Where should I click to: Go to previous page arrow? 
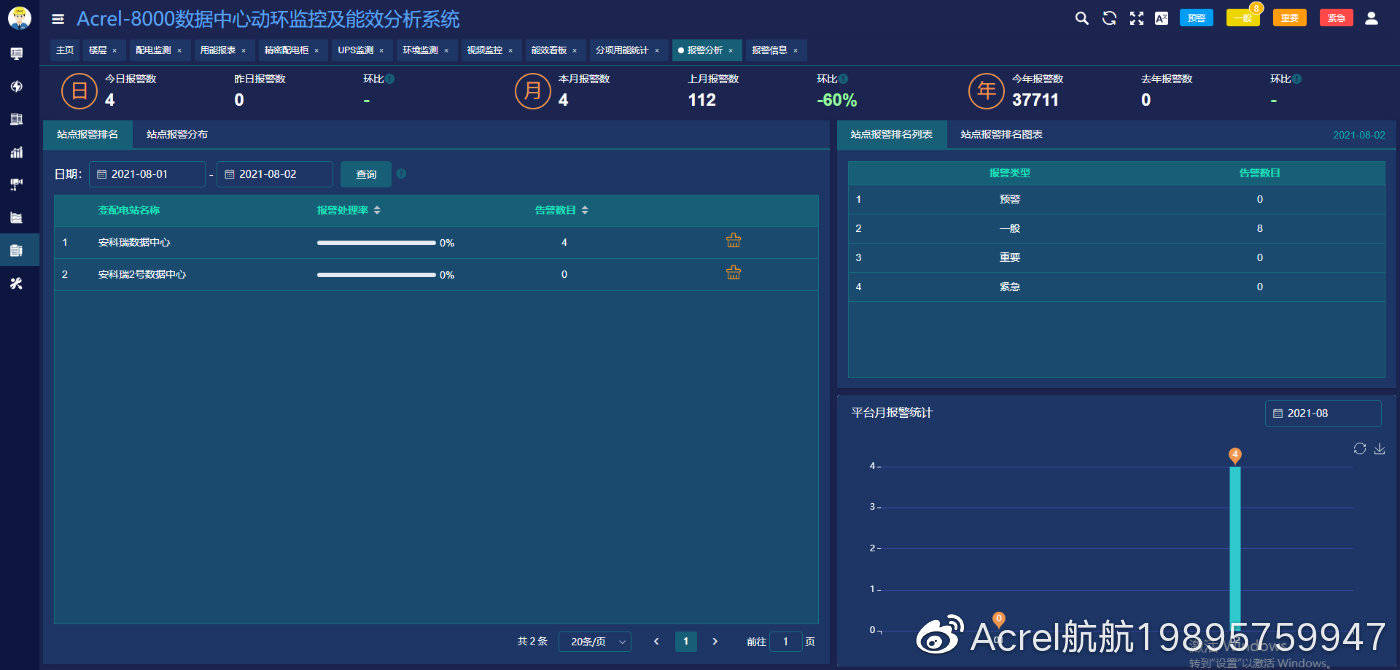(x=656, y=641)
